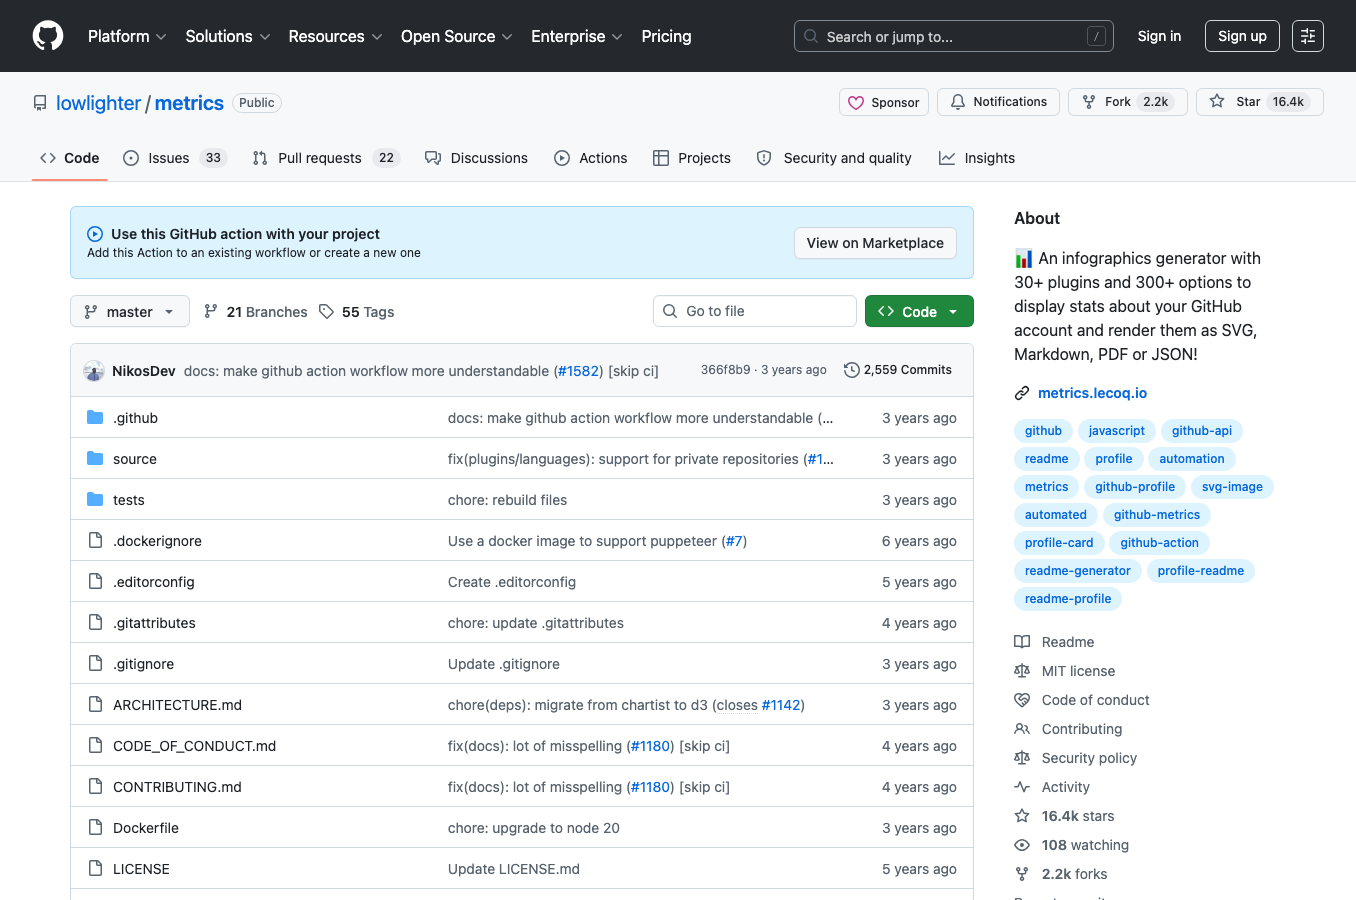Switch to the Pull requests tab

coord(326,158)
